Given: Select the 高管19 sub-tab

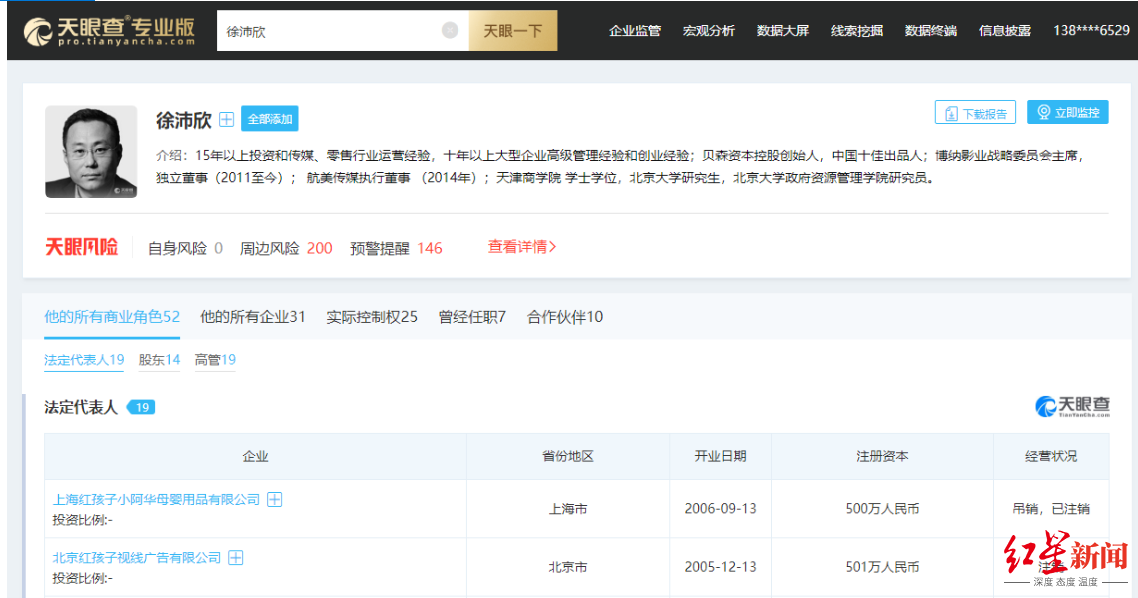Looking at the screenshot, I should [215, 360].
